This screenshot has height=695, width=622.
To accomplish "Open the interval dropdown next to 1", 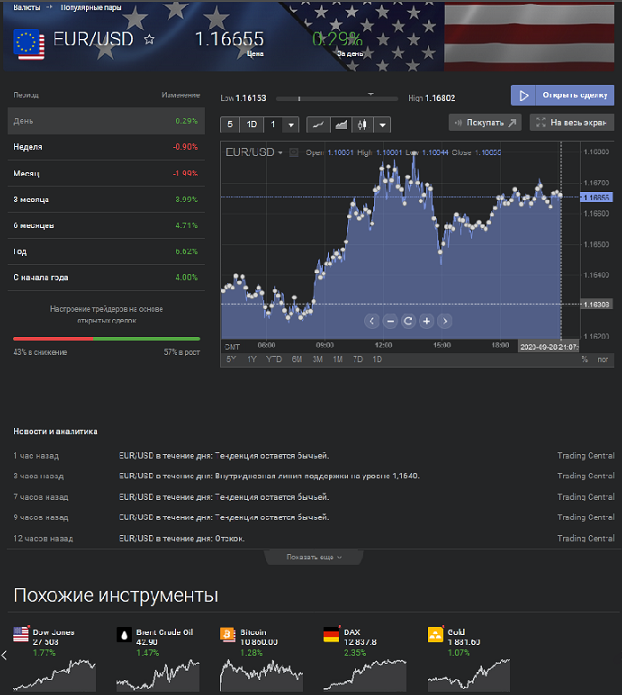I will (x=291, y=125).
